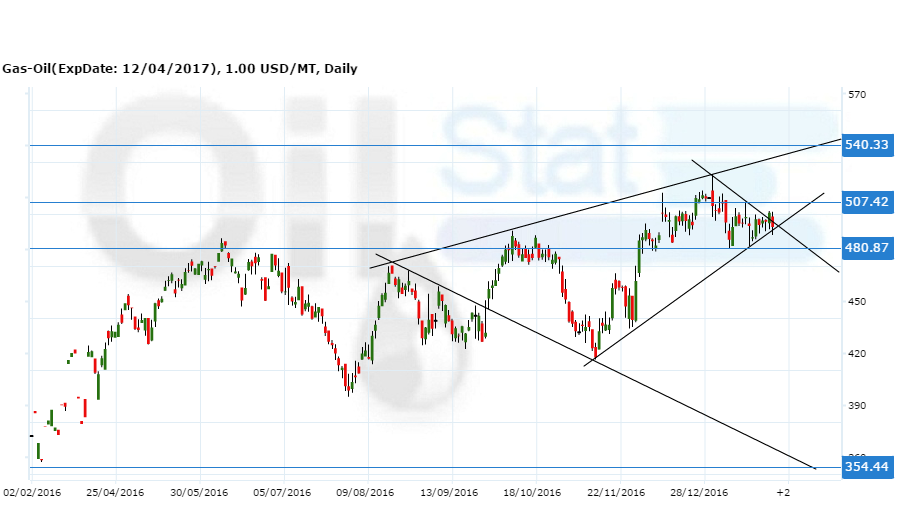Click the 390 tick on price axis
This screenshot has width=909, height=509.
click(856, 405)
